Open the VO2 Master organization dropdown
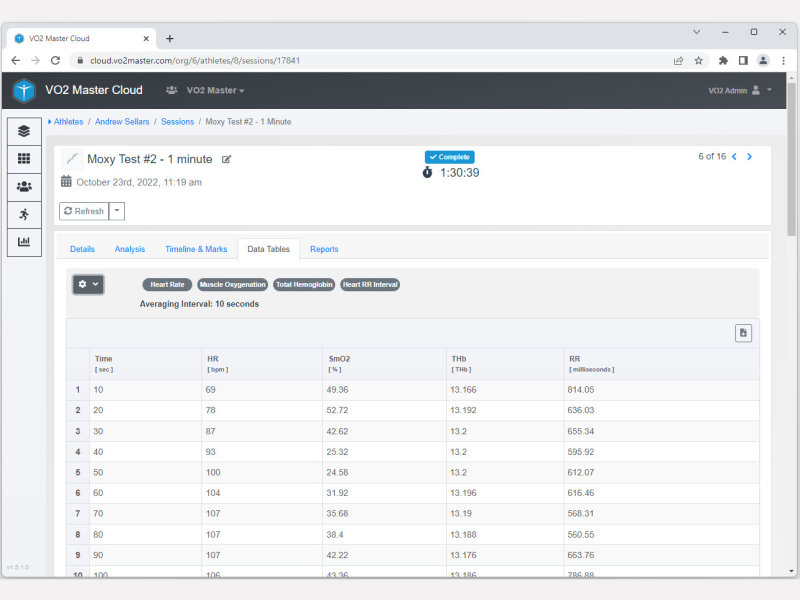The height and width of the screenshot is (600, 800). click(x=214, y=90)
